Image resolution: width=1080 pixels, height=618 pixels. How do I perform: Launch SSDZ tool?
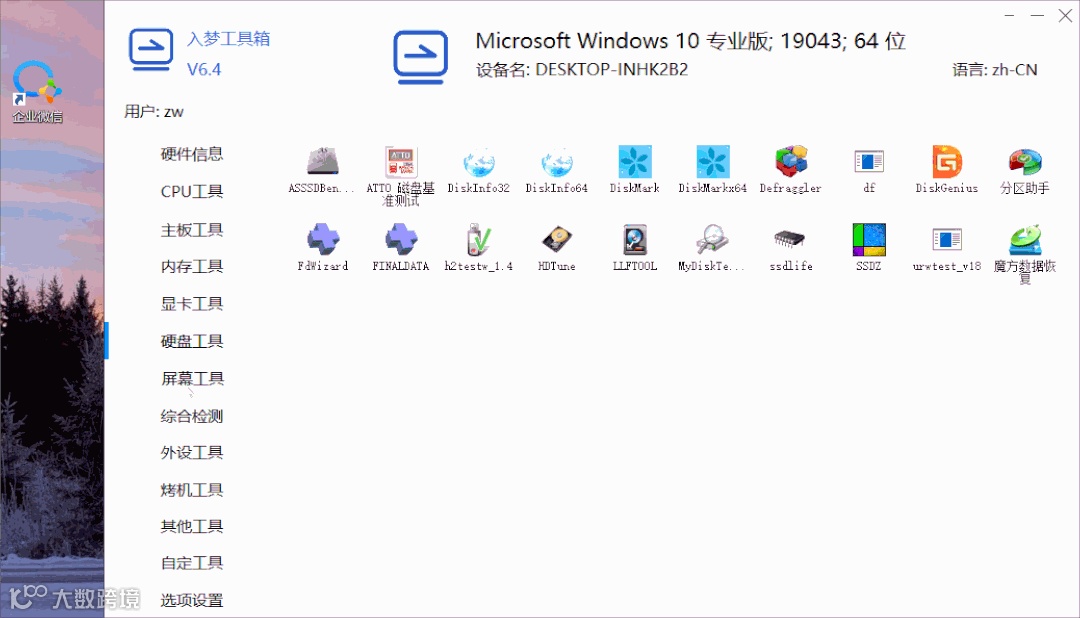[869, 247]
